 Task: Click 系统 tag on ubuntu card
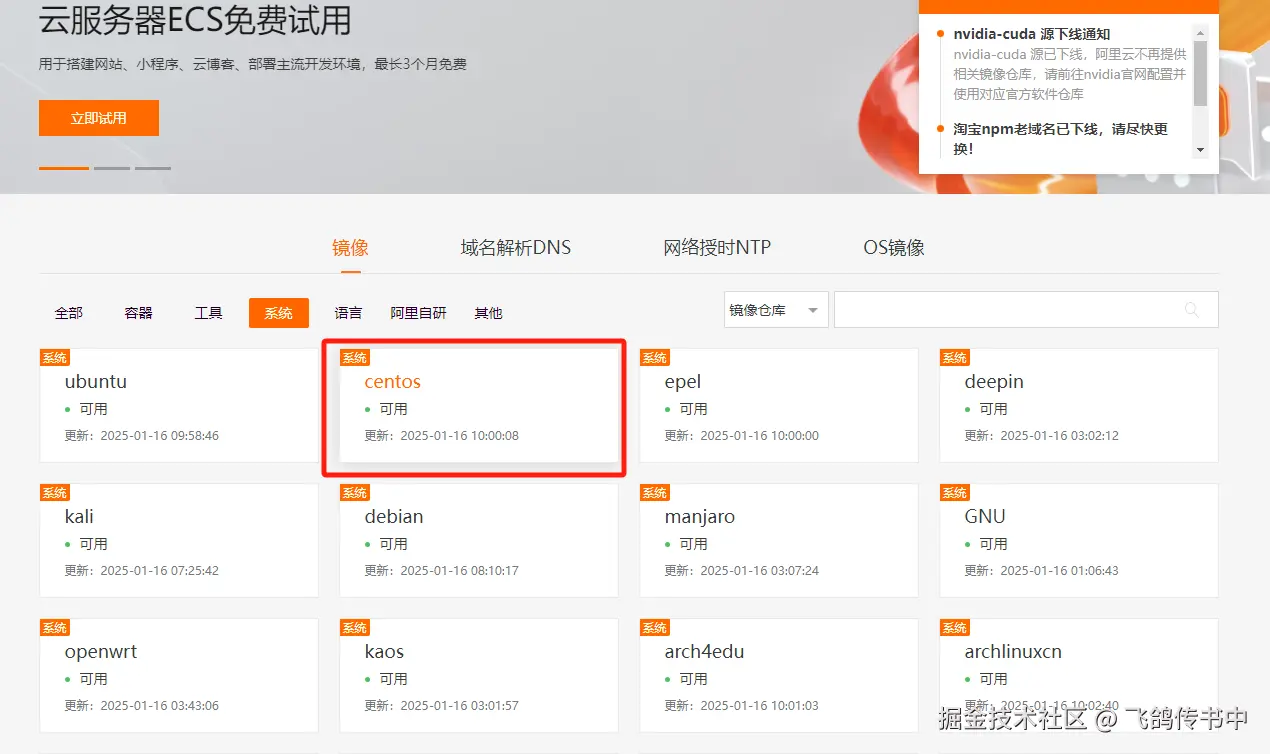tap(55, 358)
